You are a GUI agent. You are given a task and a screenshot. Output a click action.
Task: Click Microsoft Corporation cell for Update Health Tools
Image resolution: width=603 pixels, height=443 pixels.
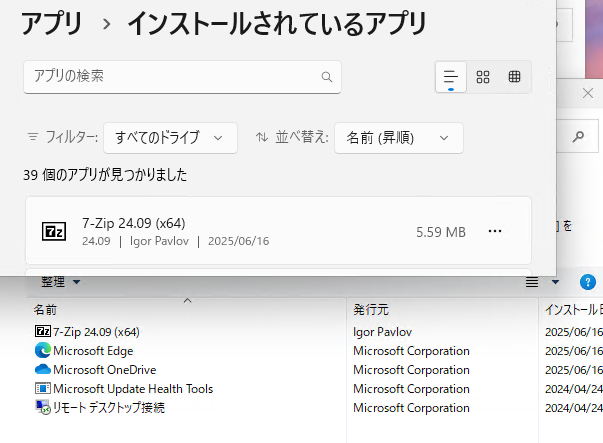pos(411,388)
